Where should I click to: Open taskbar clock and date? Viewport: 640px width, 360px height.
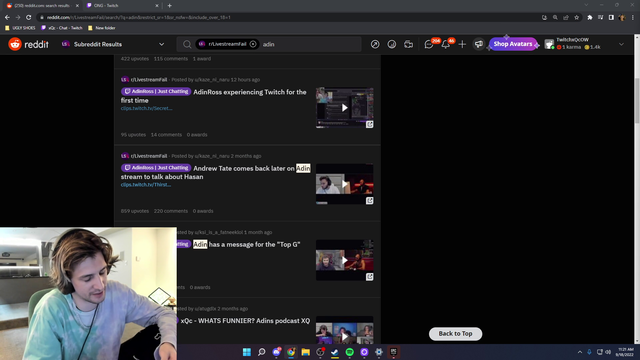(625, 352)
